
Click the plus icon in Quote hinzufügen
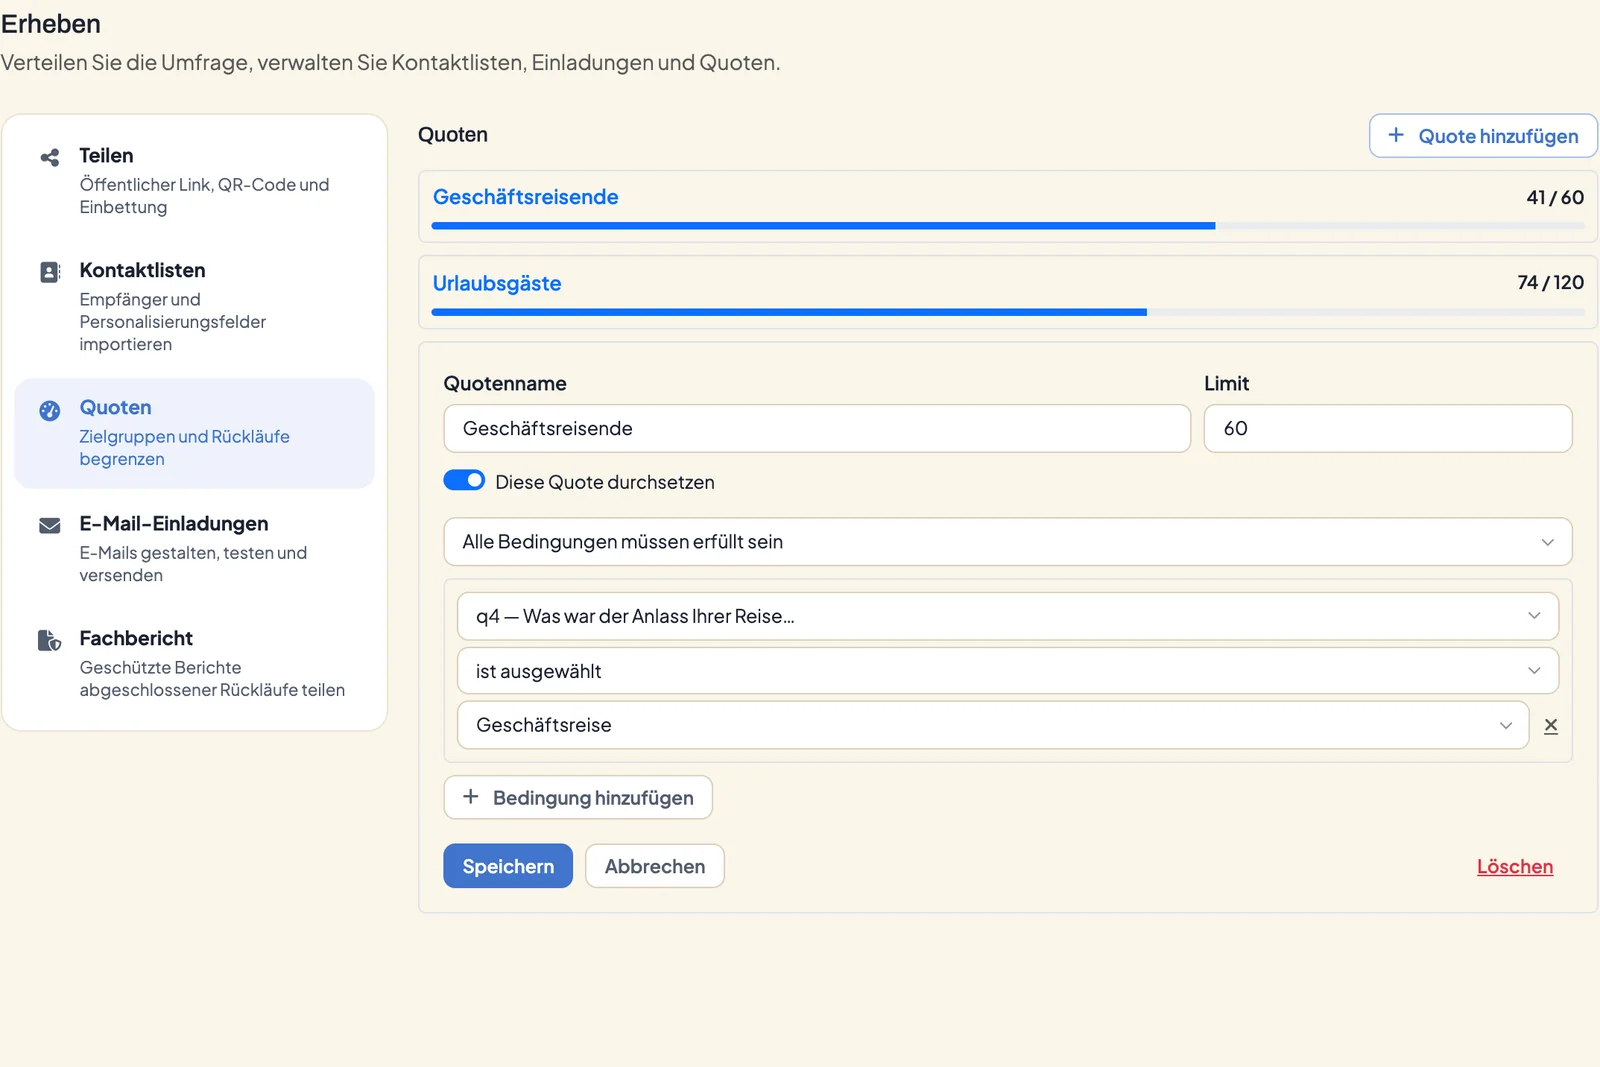click(1396, 135)
